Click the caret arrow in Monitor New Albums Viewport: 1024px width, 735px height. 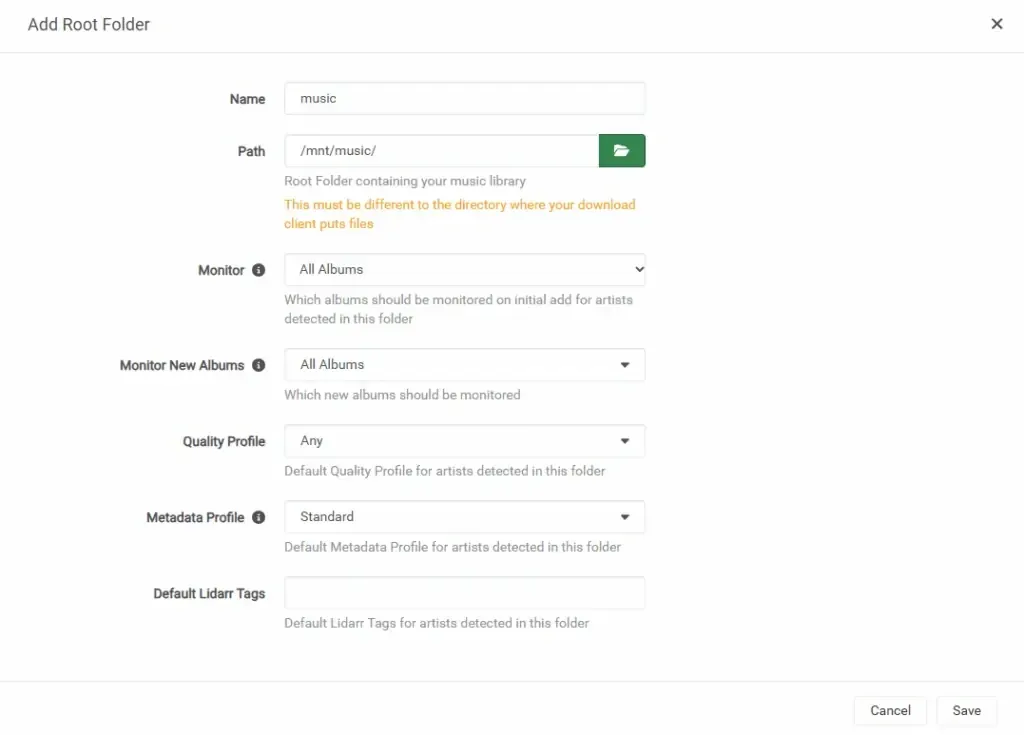coord(625,365)
